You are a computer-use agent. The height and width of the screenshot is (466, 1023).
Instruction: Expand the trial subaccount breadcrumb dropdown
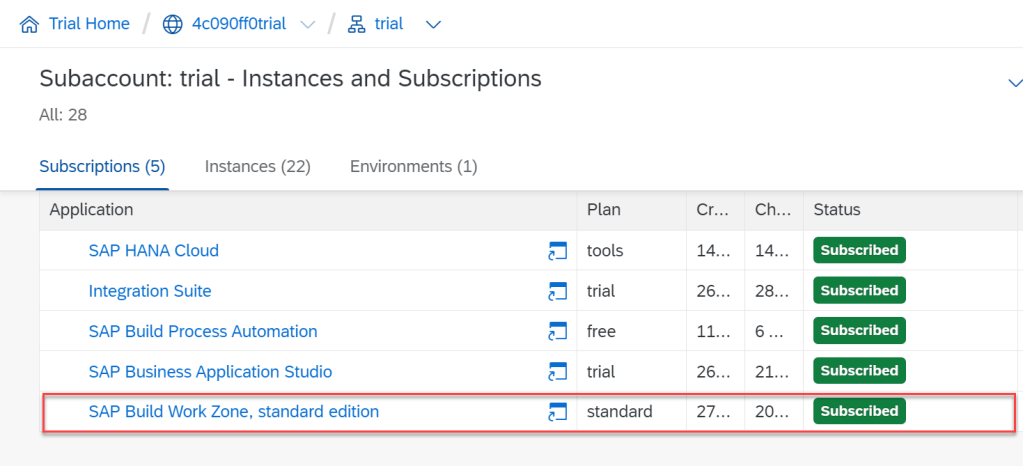pyautogui.click(x=433, y=25)
